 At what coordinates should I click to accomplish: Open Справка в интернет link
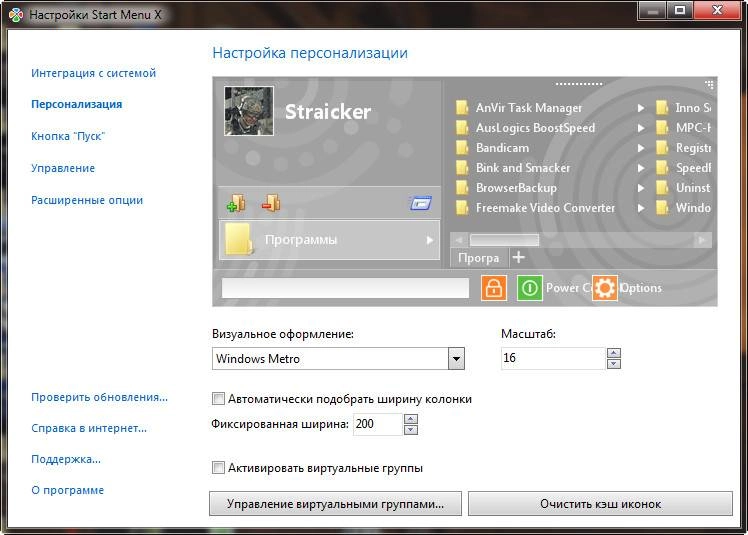[89, 428]
